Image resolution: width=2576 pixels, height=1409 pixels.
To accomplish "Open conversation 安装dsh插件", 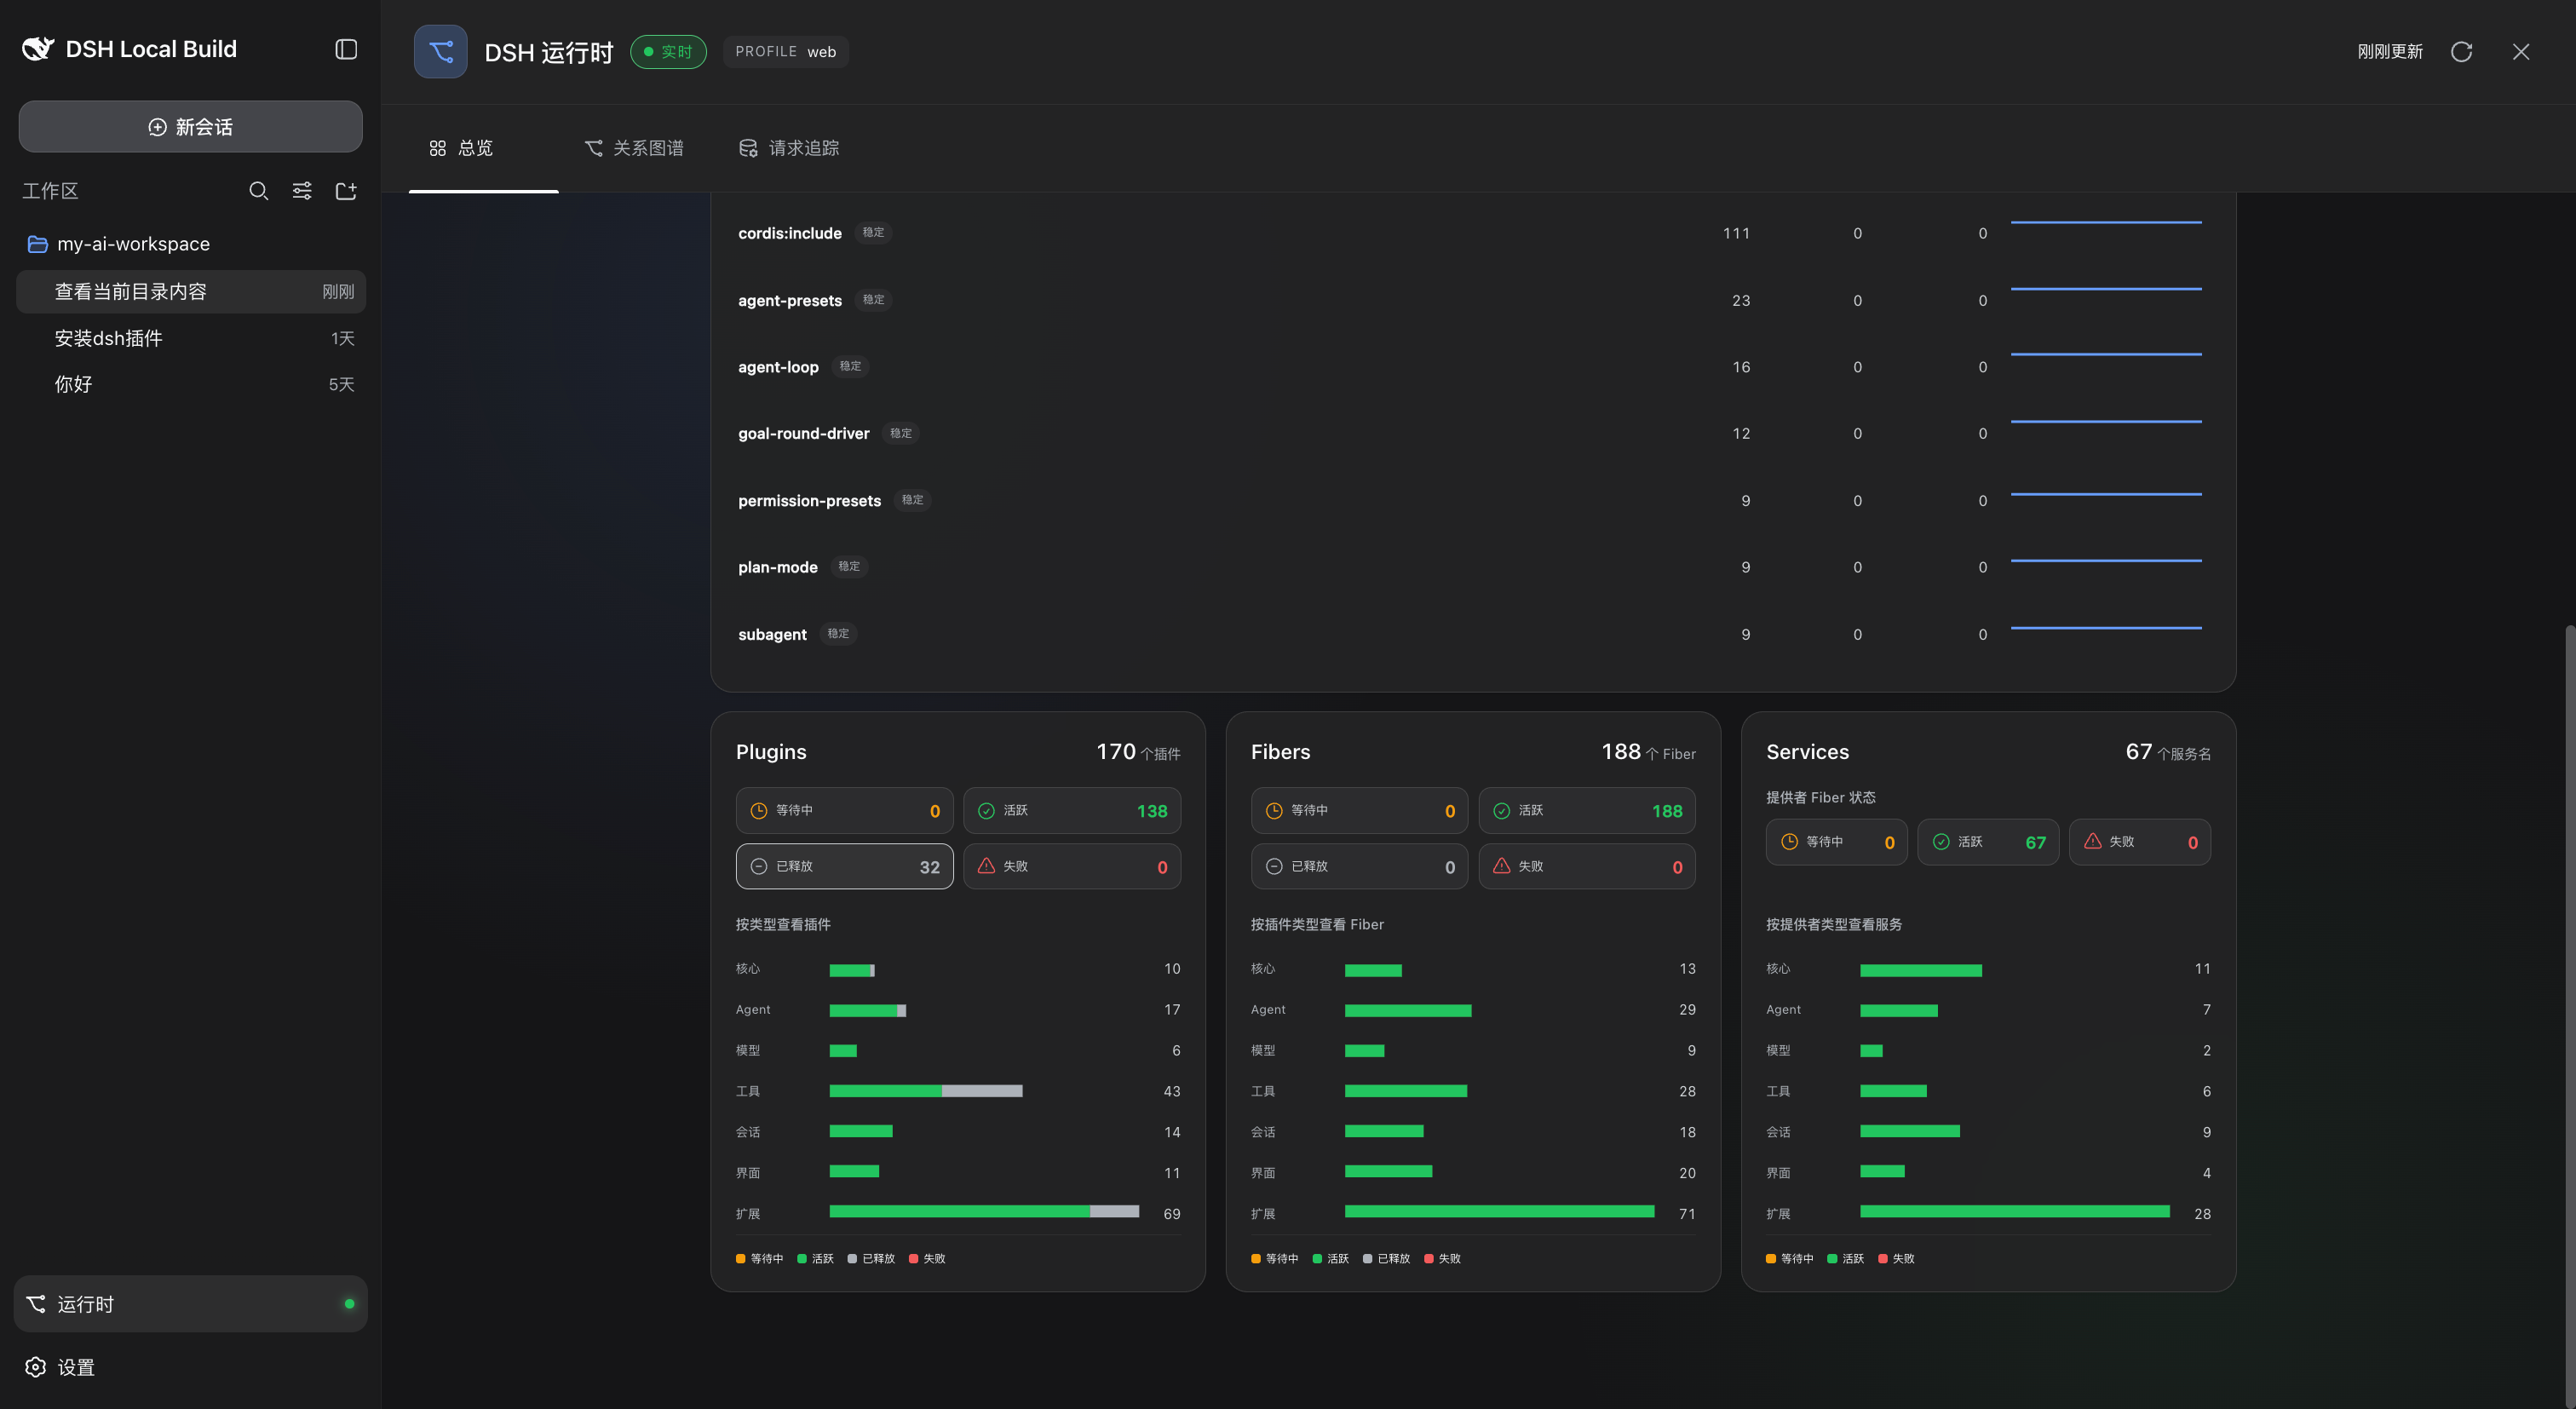I will (x=190, y=339).
